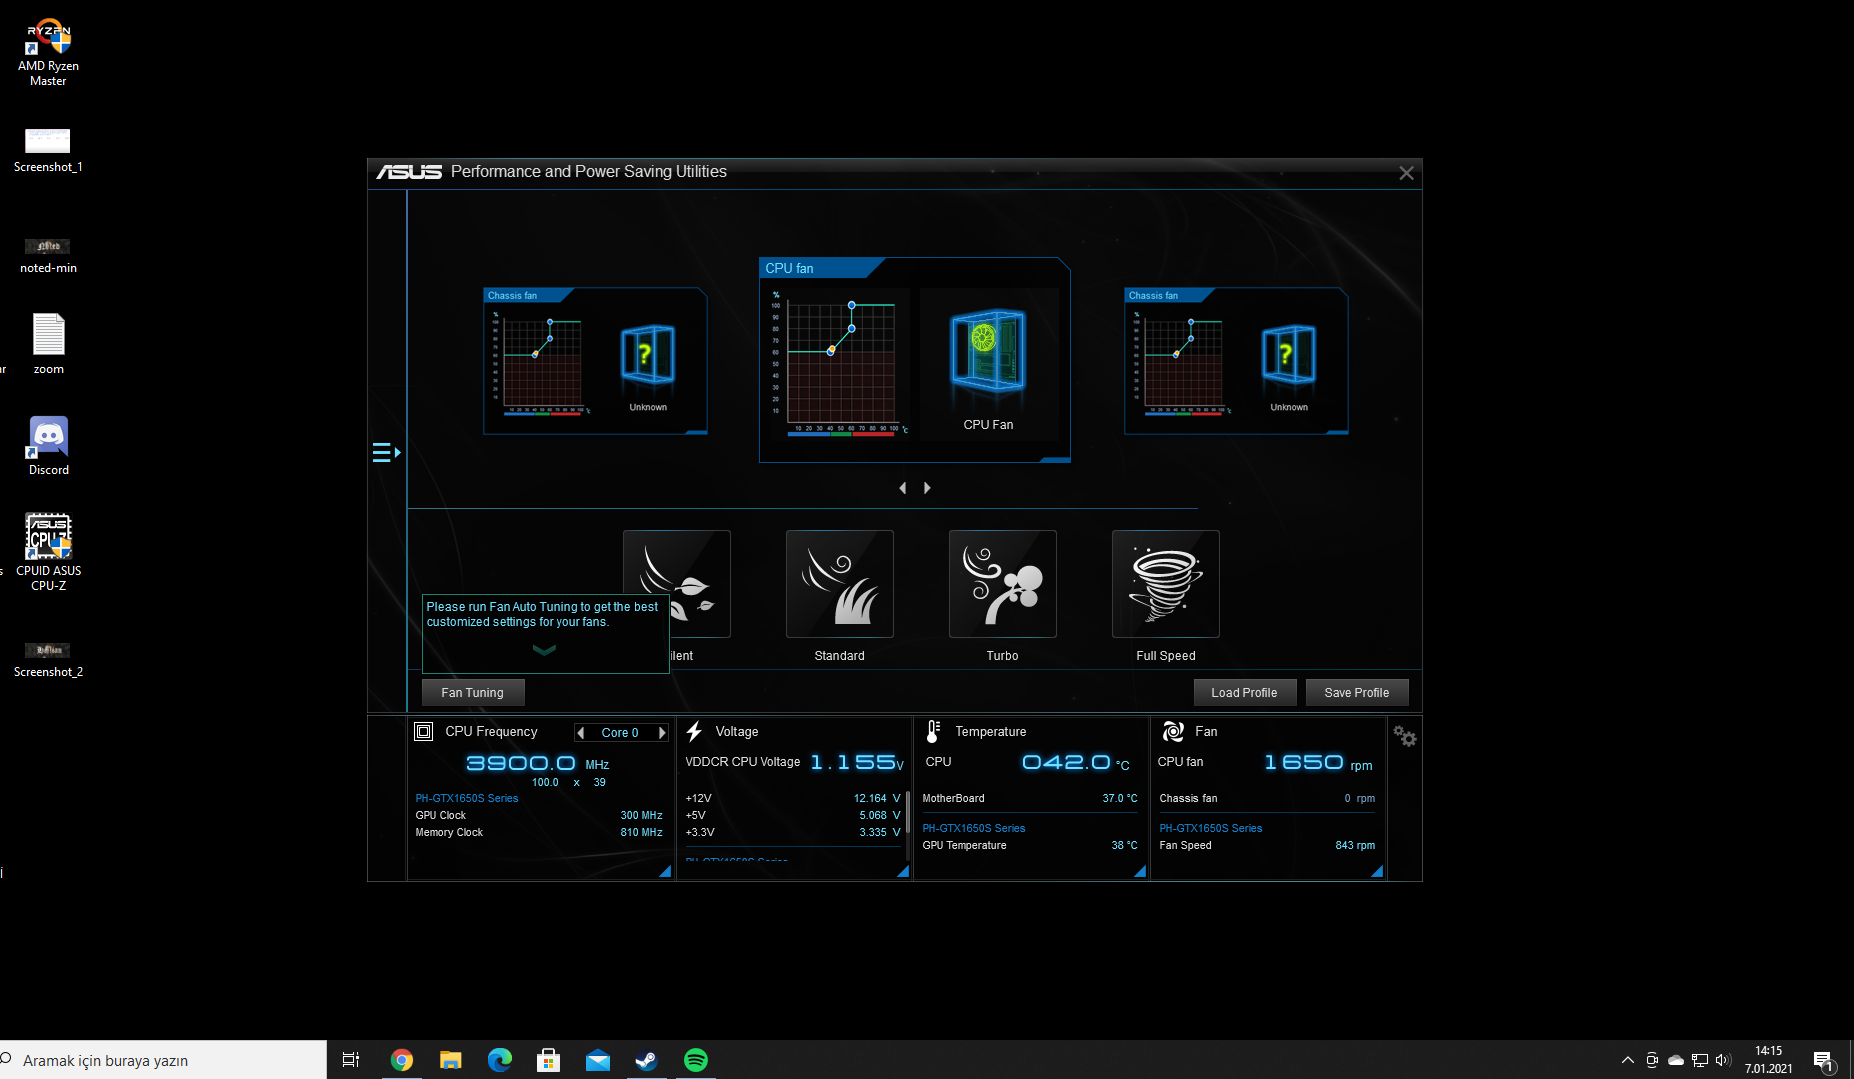Select the CPU fan curve graph
The width and height of the screenshot is (1854, 1079).
(840, 365)
